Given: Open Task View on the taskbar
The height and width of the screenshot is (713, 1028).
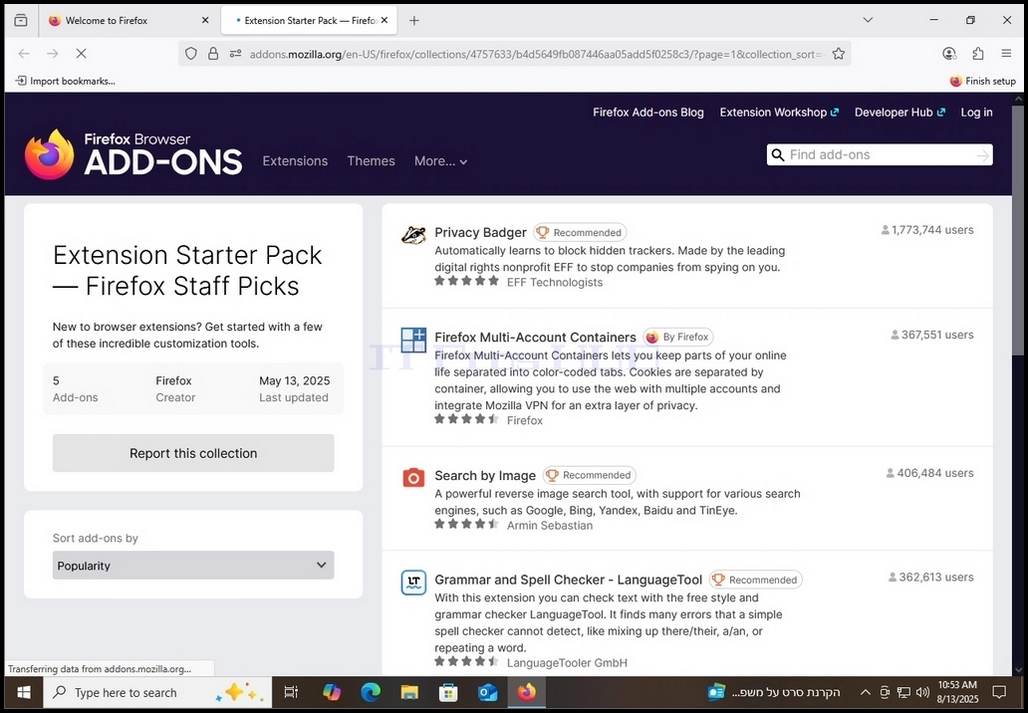Looking at the screenshot, I should [x=291, y=692].
